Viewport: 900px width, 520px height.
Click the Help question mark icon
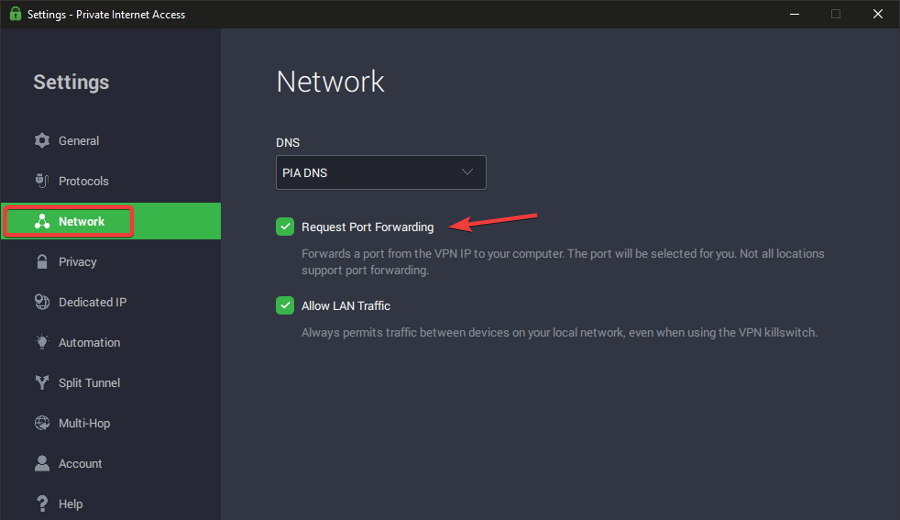pos(42,504)
